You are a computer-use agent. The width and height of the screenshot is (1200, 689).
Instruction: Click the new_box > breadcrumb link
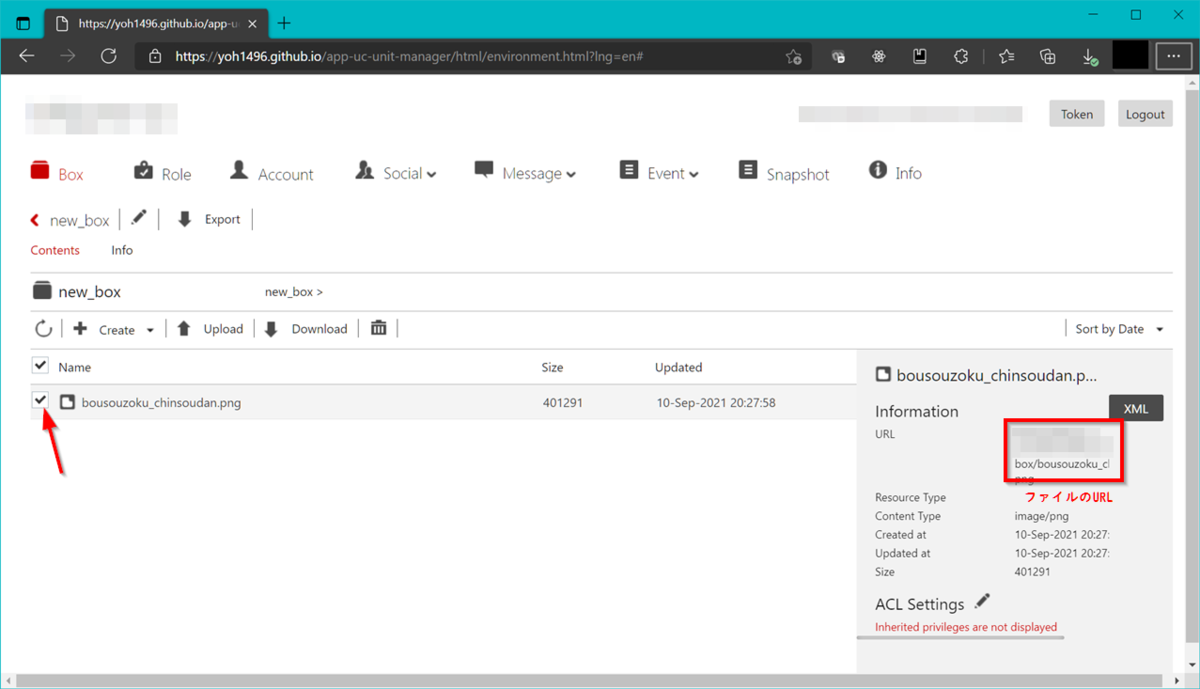coord(294,292)
